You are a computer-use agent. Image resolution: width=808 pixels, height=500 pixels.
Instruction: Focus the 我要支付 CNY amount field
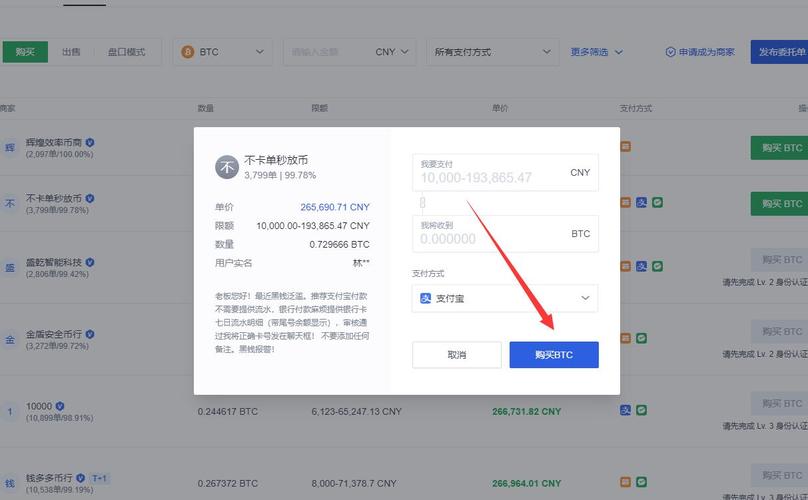coord(505,172)
